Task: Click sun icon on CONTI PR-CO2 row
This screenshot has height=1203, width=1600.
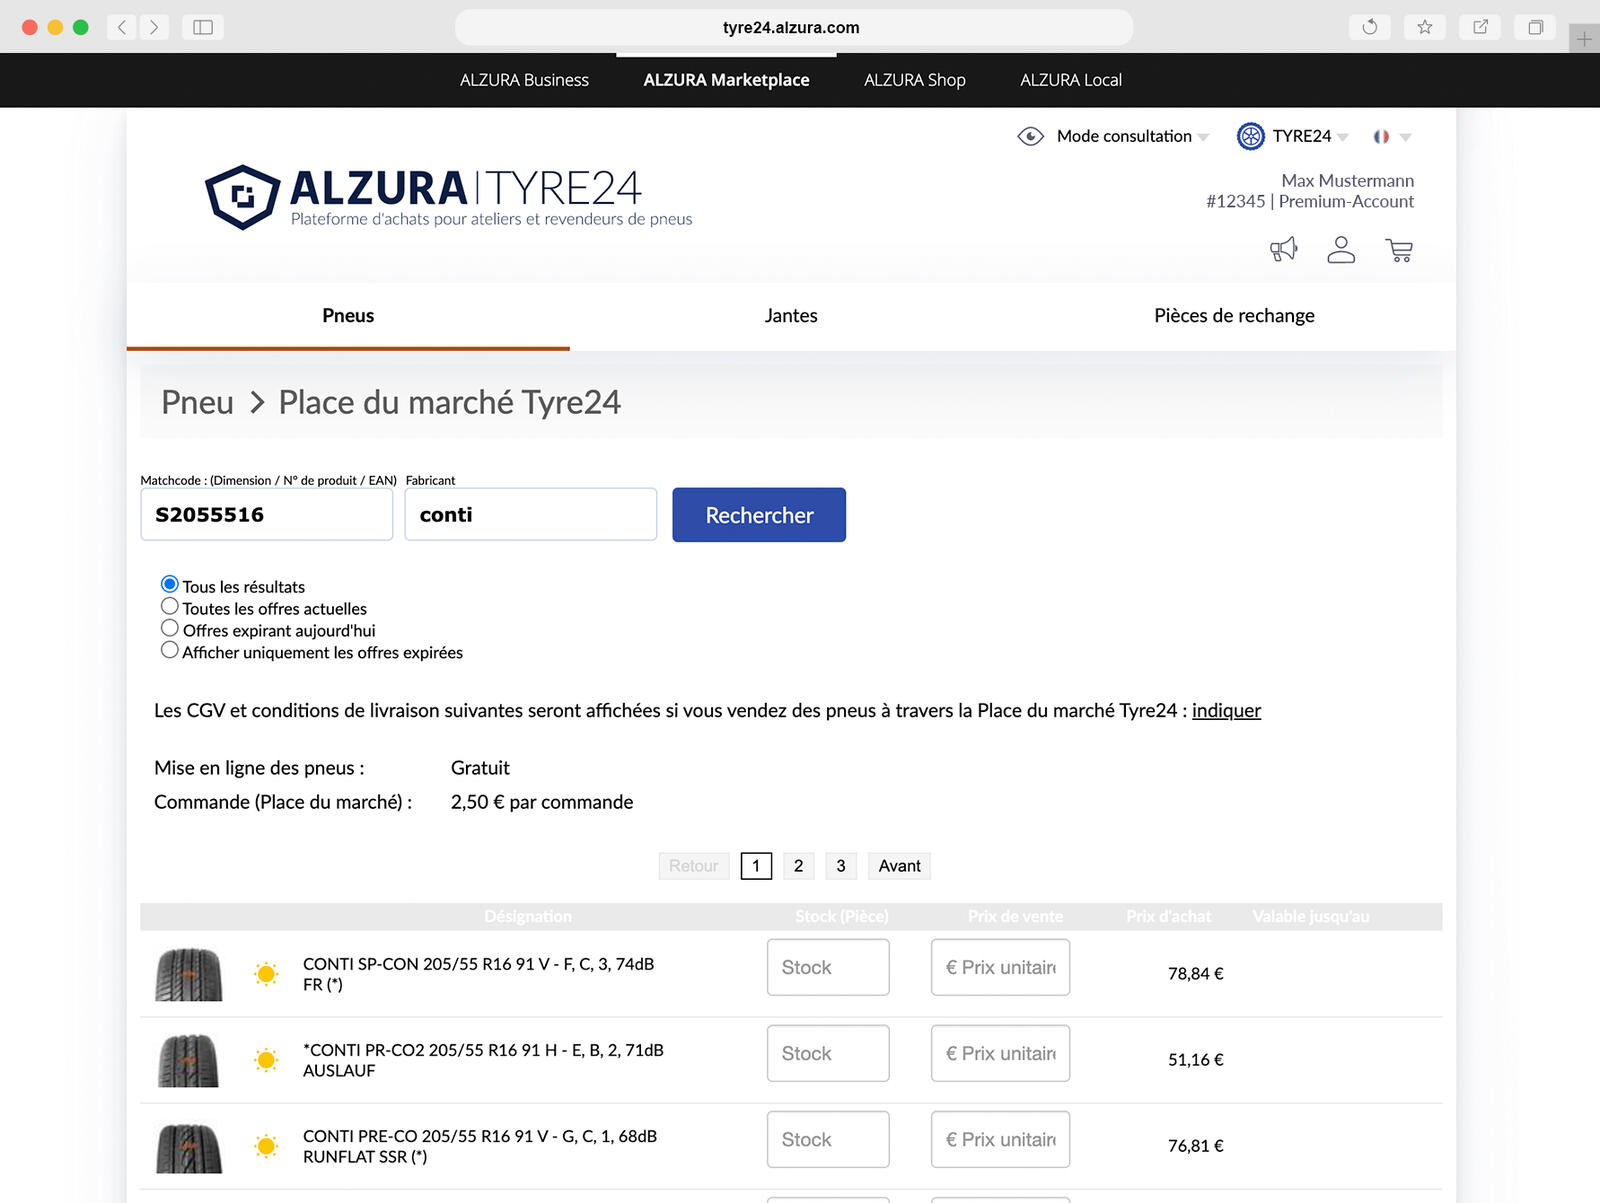Action: tap(266, 1060)
